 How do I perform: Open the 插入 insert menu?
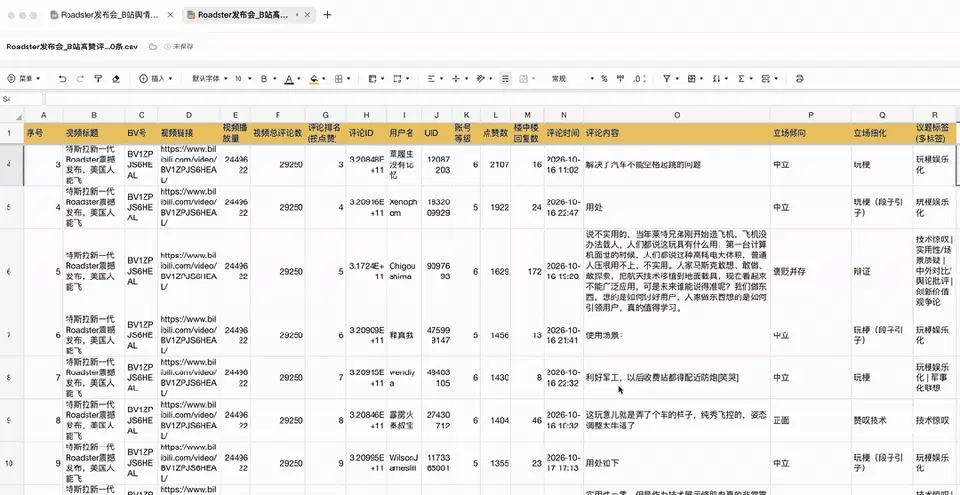coord(156,78)
